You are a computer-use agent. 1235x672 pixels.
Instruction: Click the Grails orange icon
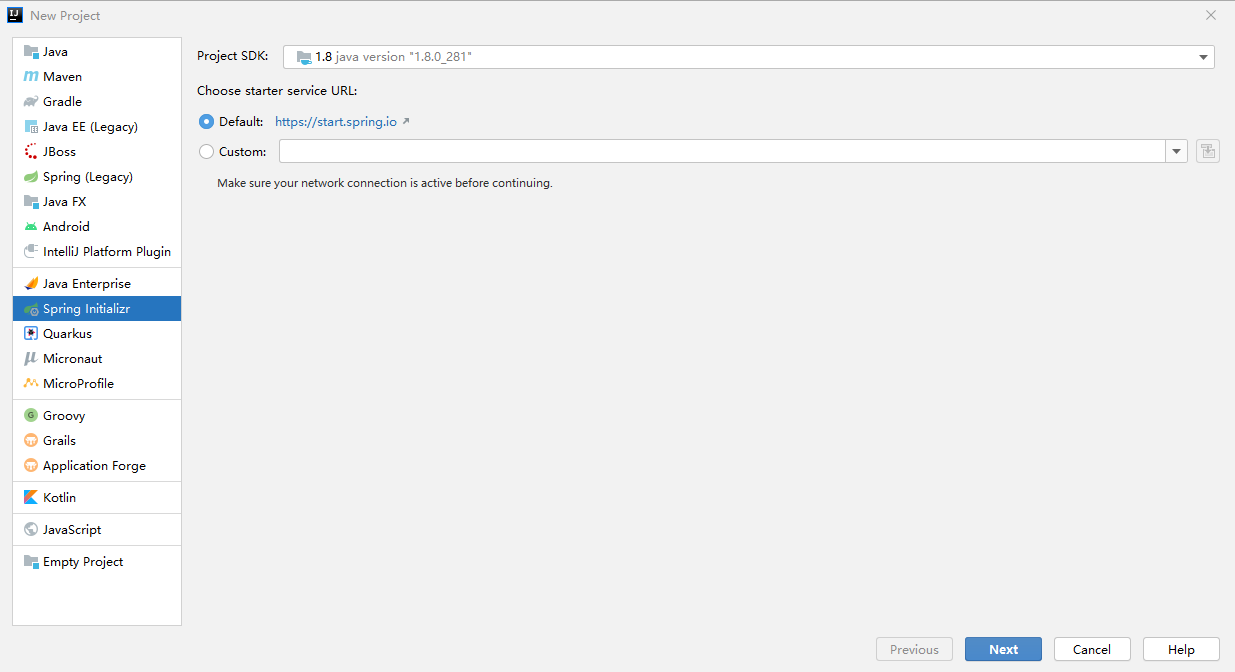[31, 441]
